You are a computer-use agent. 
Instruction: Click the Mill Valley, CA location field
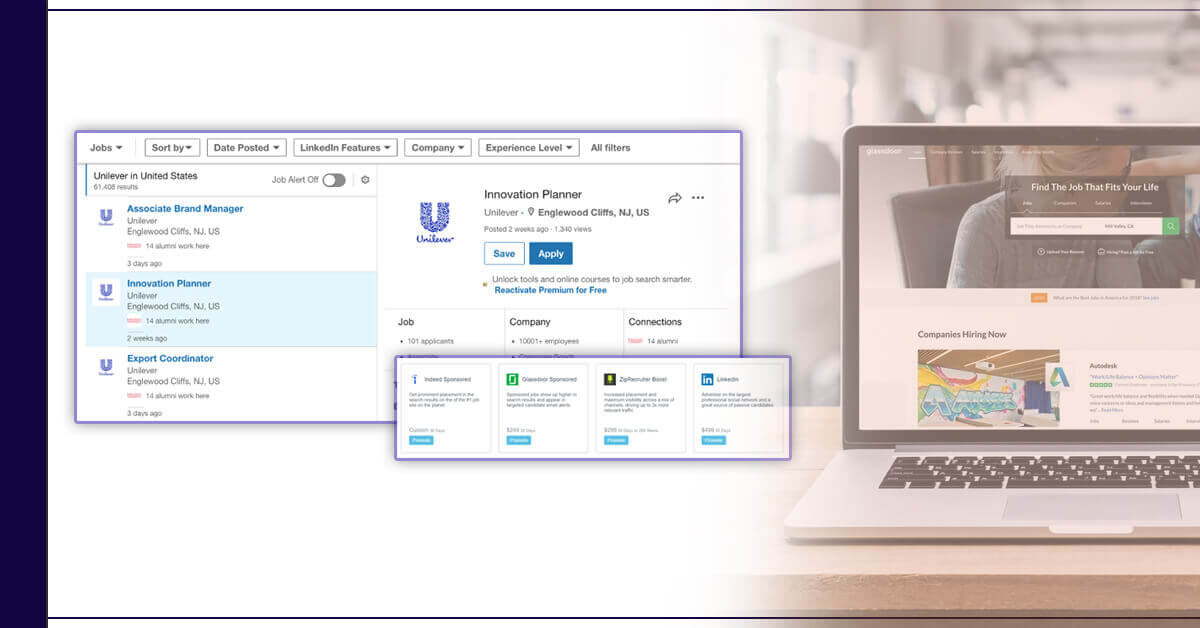[x=1131, y=226]
